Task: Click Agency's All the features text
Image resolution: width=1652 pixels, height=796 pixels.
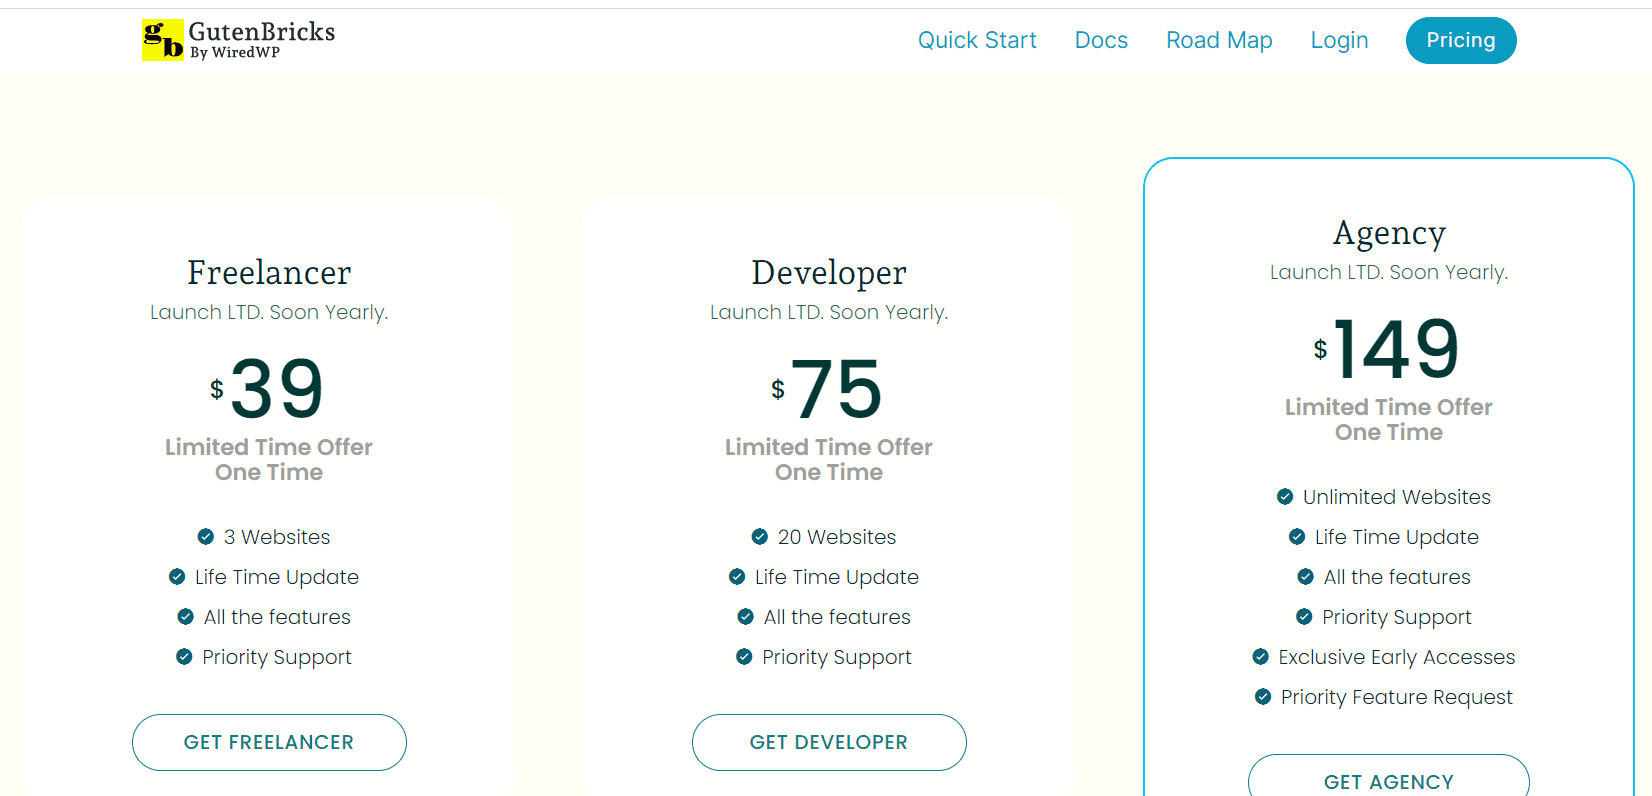Action: coord(1397,577)
